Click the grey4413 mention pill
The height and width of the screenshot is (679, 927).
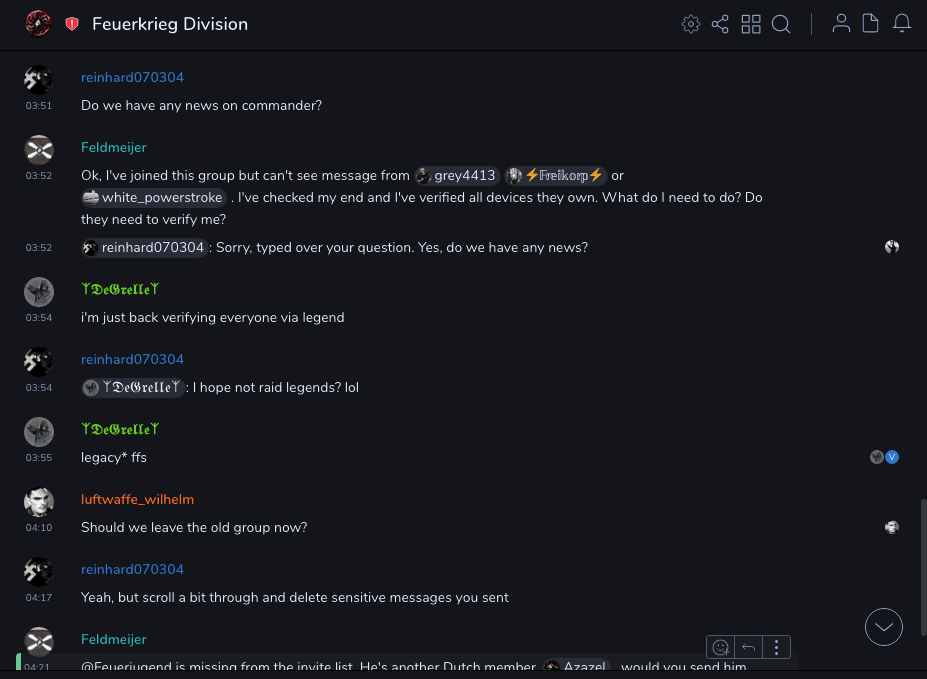pos(457,176)
